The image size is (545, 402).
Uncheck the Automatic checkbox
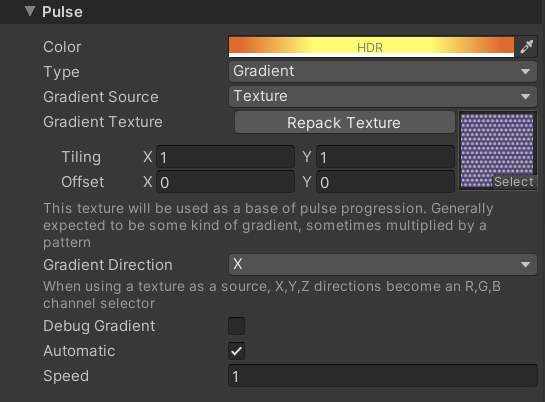236,351
